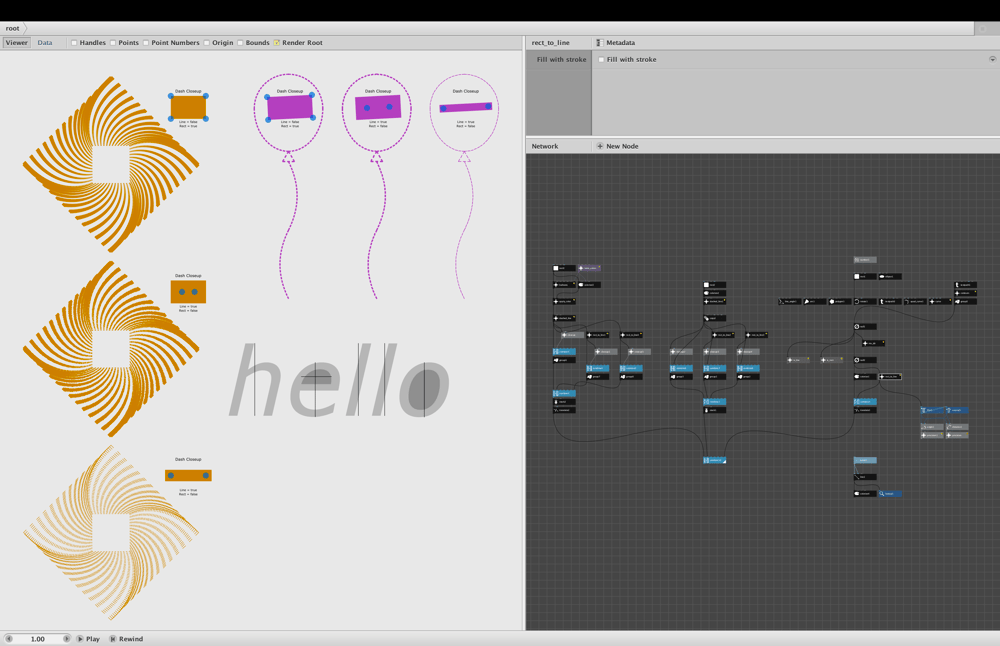Viewport: 1000px width, 646px height.
Task: Select the rendered combine node with white corner
Action: tap(714, 460)
